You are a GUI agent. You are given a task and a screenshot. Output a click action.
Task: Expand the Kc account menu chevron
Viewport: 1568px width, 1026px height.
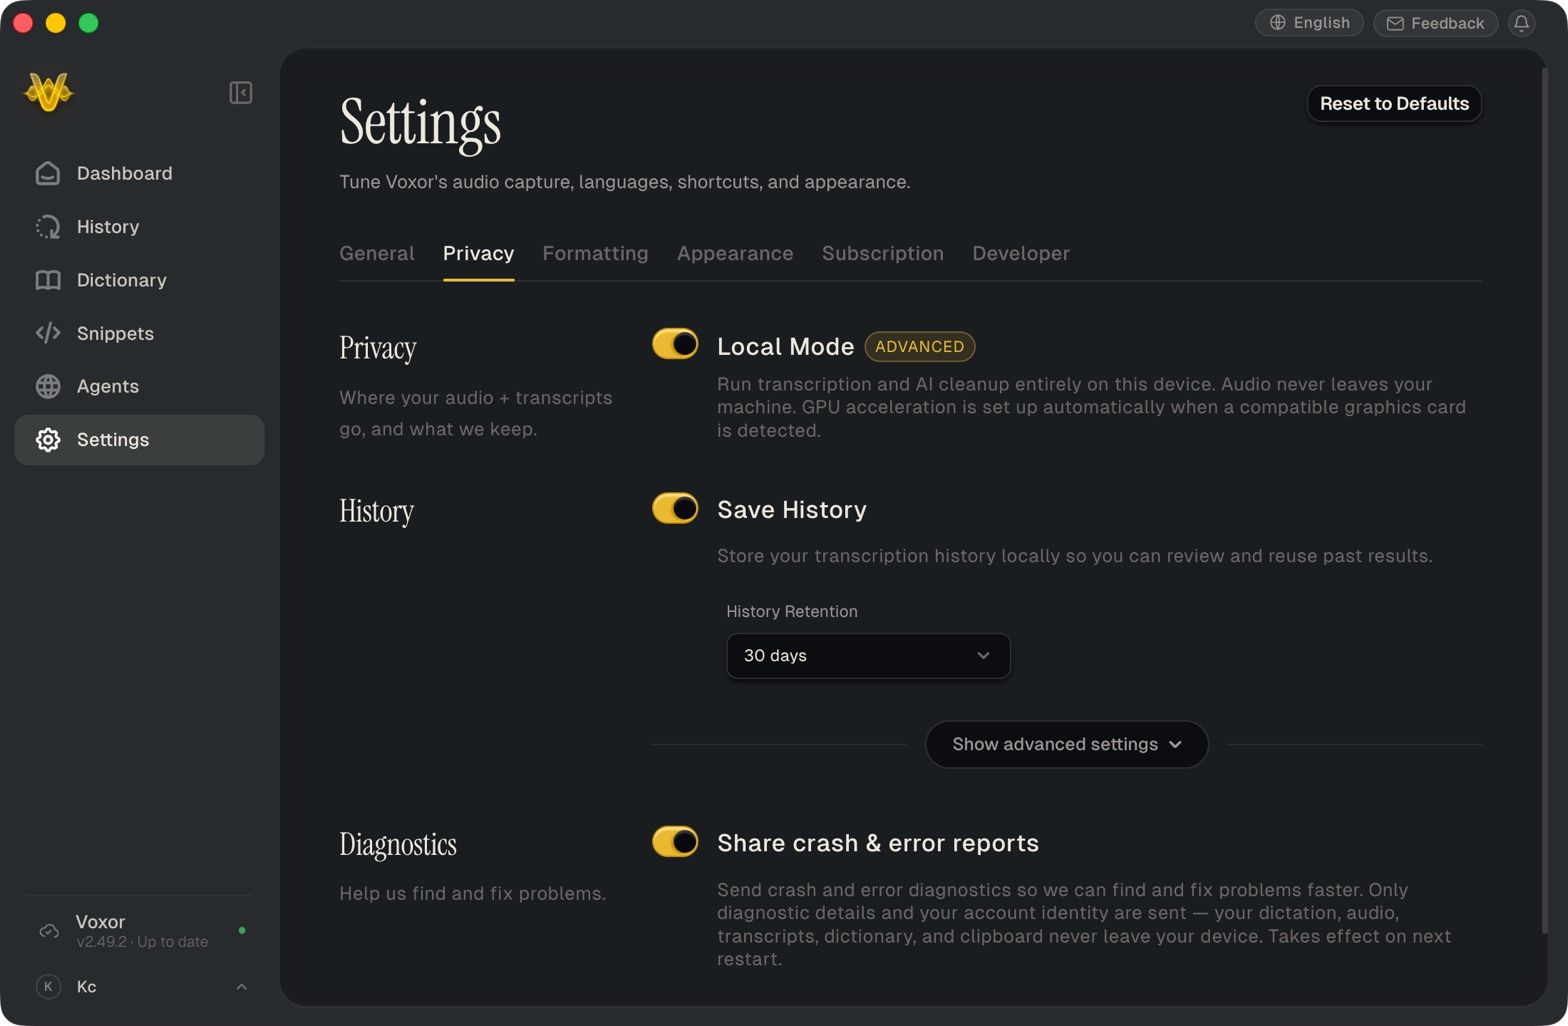pyautogui.click(x=241, y=987)
